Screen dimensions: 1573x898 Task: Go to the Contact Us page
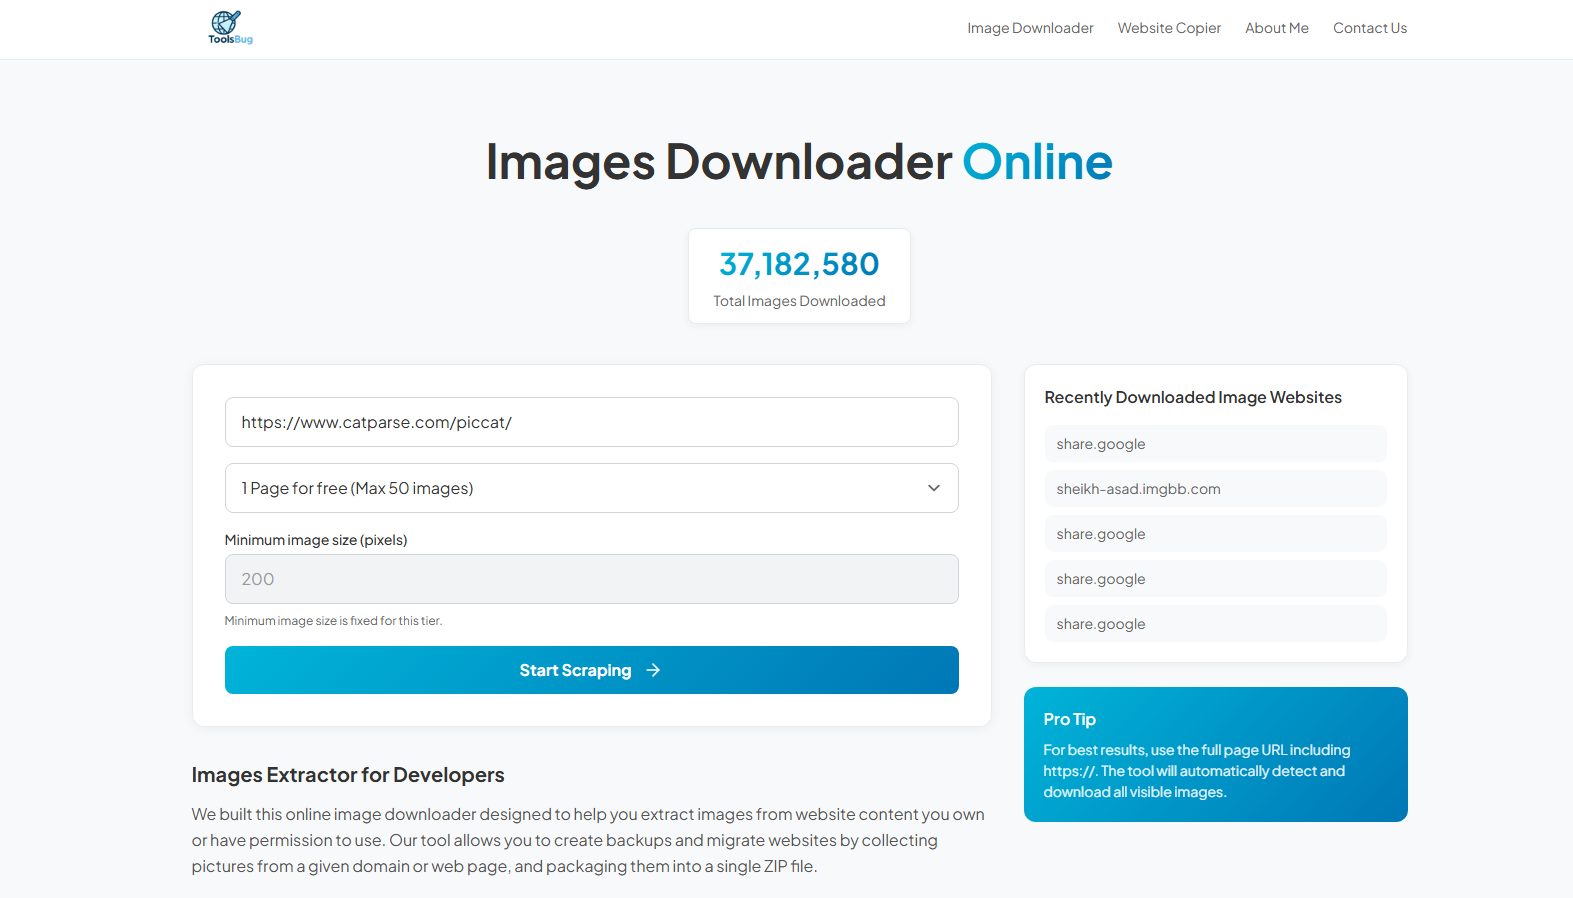click(1369, 28)
